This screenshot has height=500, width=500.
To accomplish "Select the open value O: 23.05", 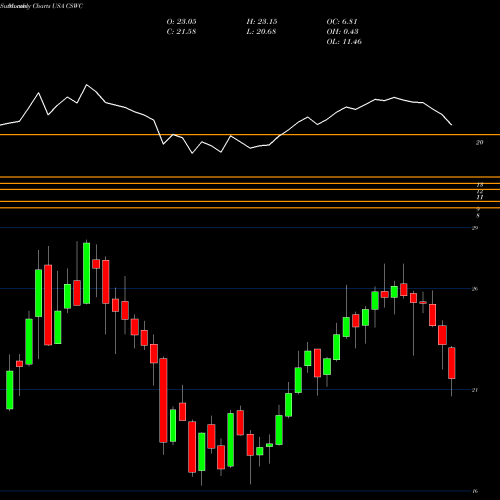I will pos(181,22).
